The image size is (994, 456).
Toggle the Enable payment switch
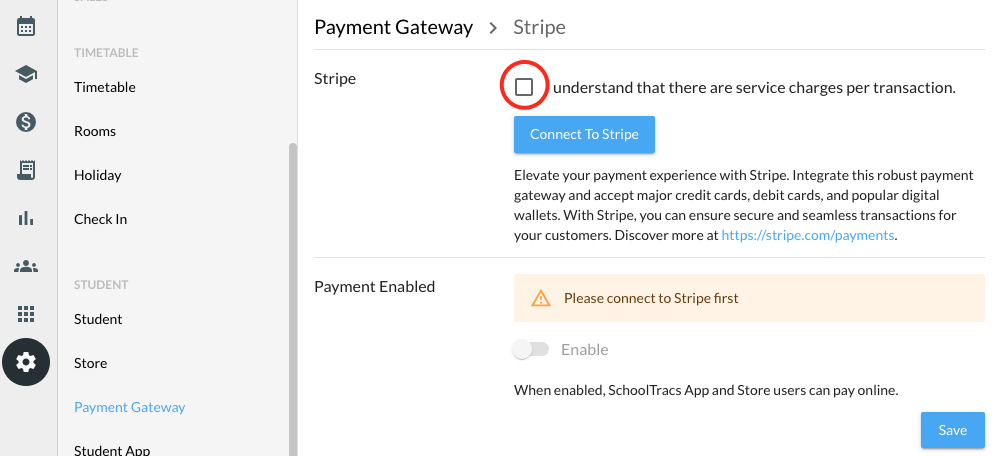531,349
